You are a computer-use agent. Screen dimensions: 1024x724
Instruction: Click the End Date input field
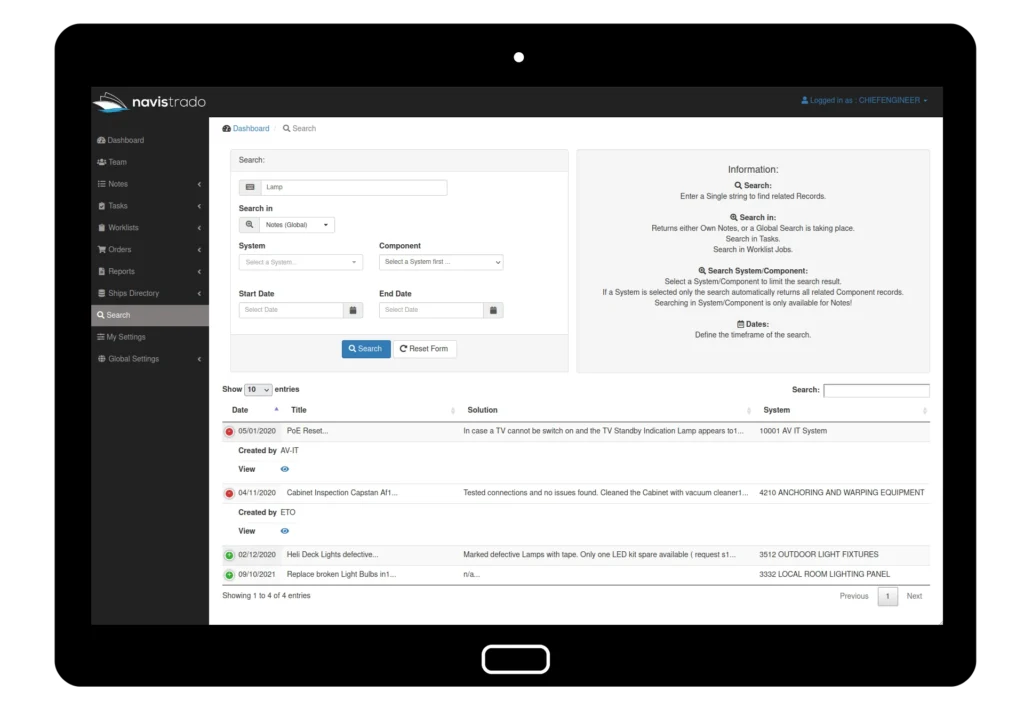pyautogui.click(x=432, y=310)
